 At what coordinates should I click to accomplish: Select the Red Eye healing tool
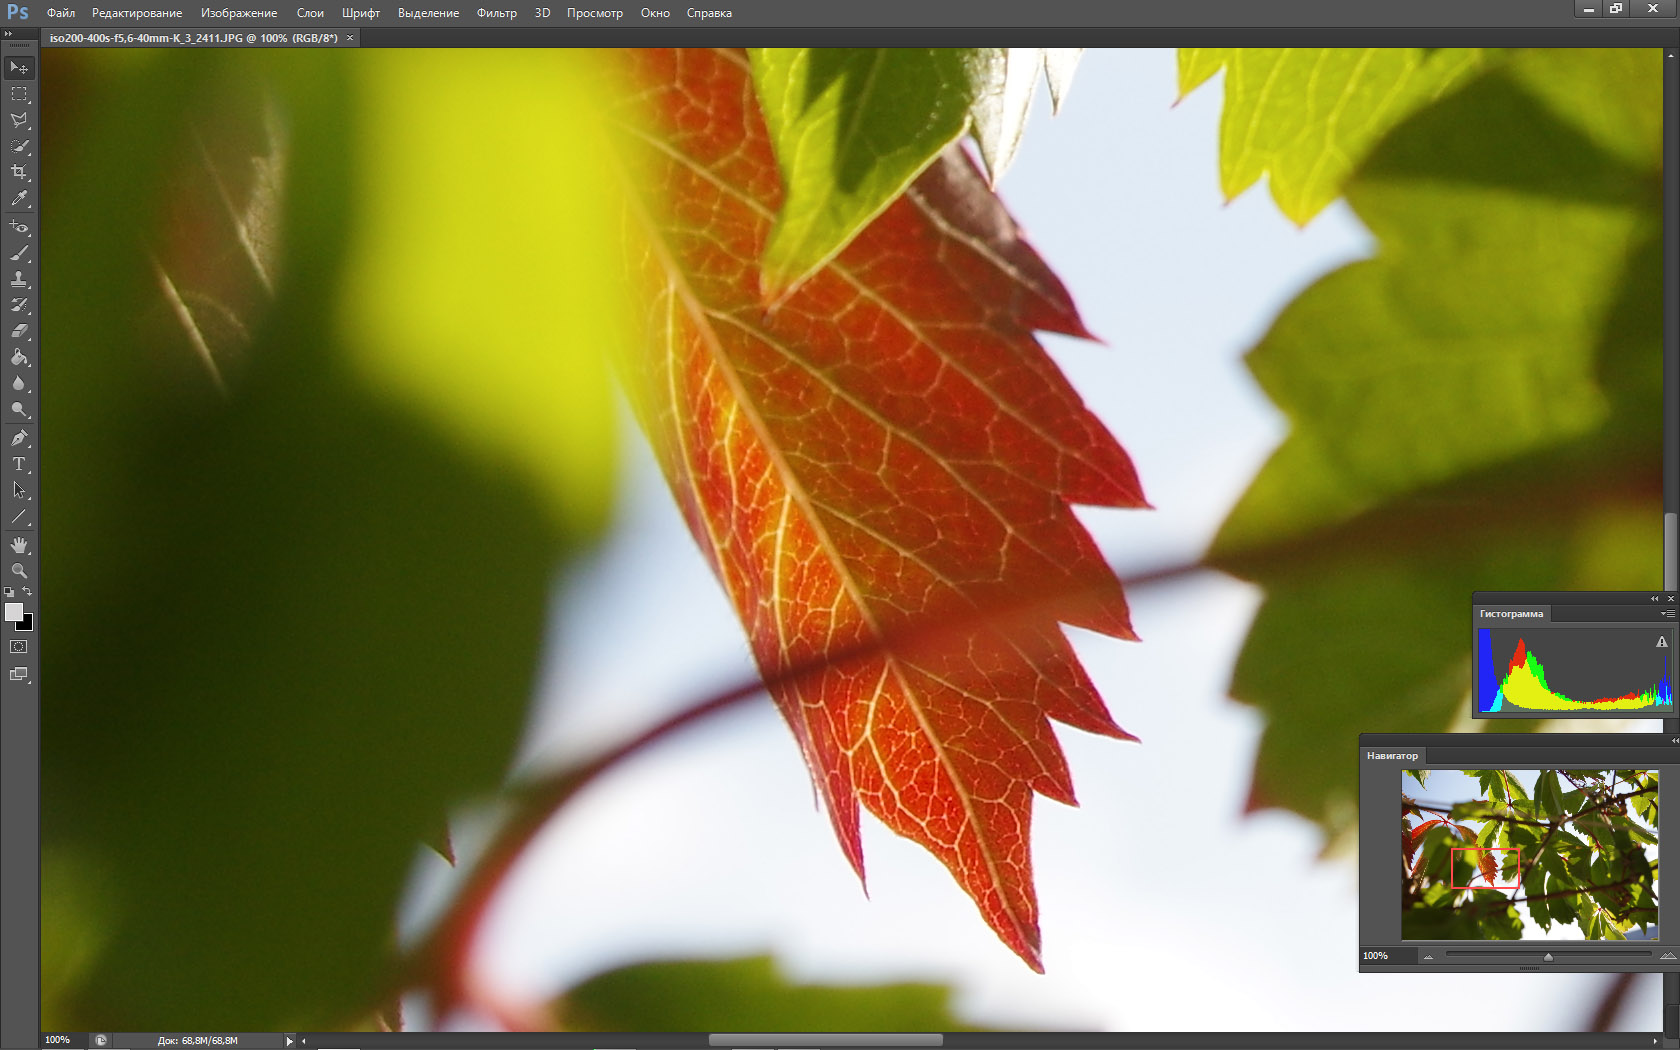(19, 227)
